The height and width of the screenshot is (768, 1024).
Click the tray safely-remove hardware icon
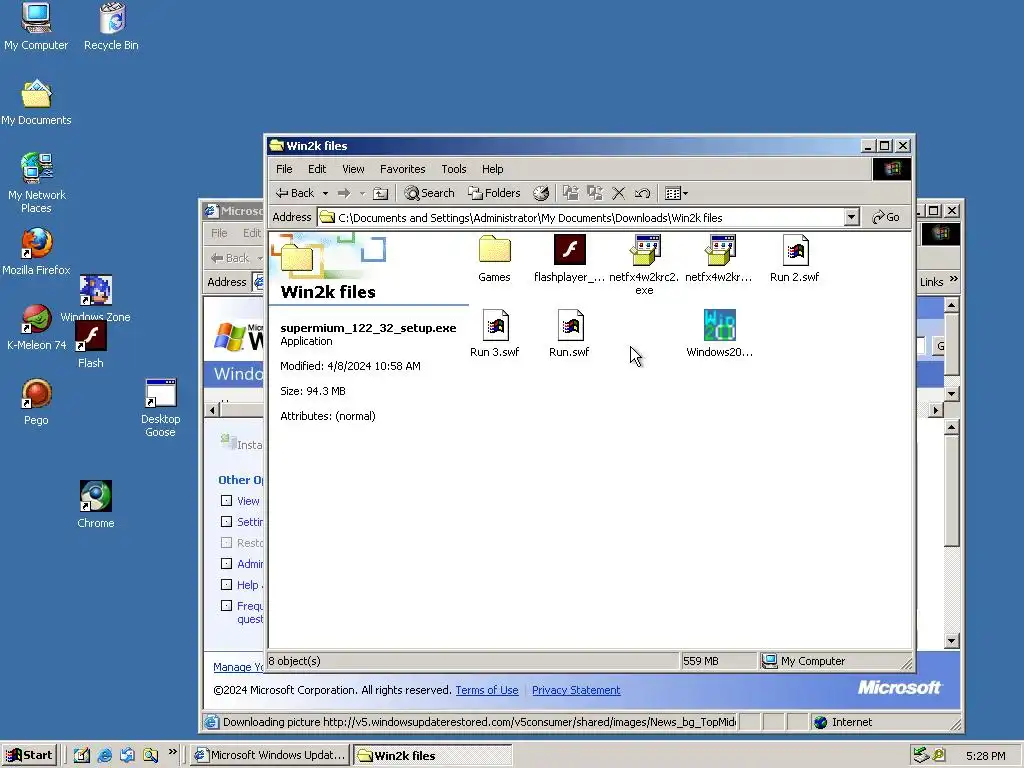921,755
